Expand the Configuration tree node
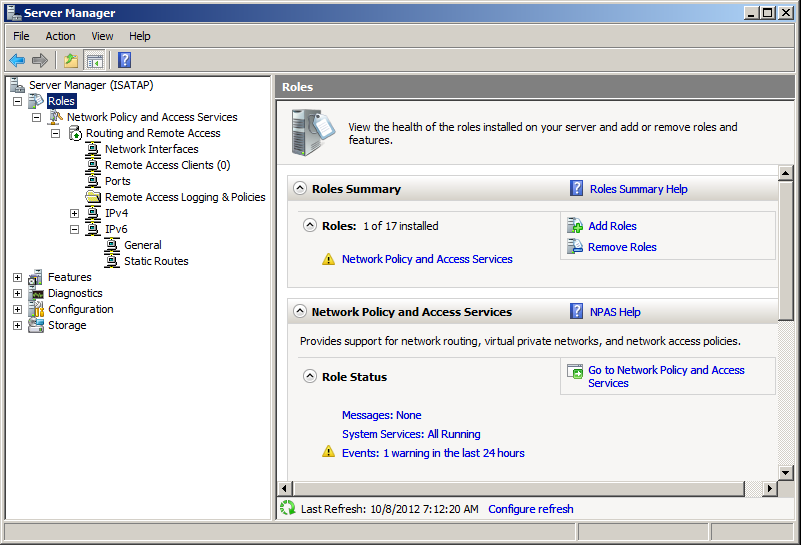Screen dimensions: 801x545 click(x=18, y=310)
